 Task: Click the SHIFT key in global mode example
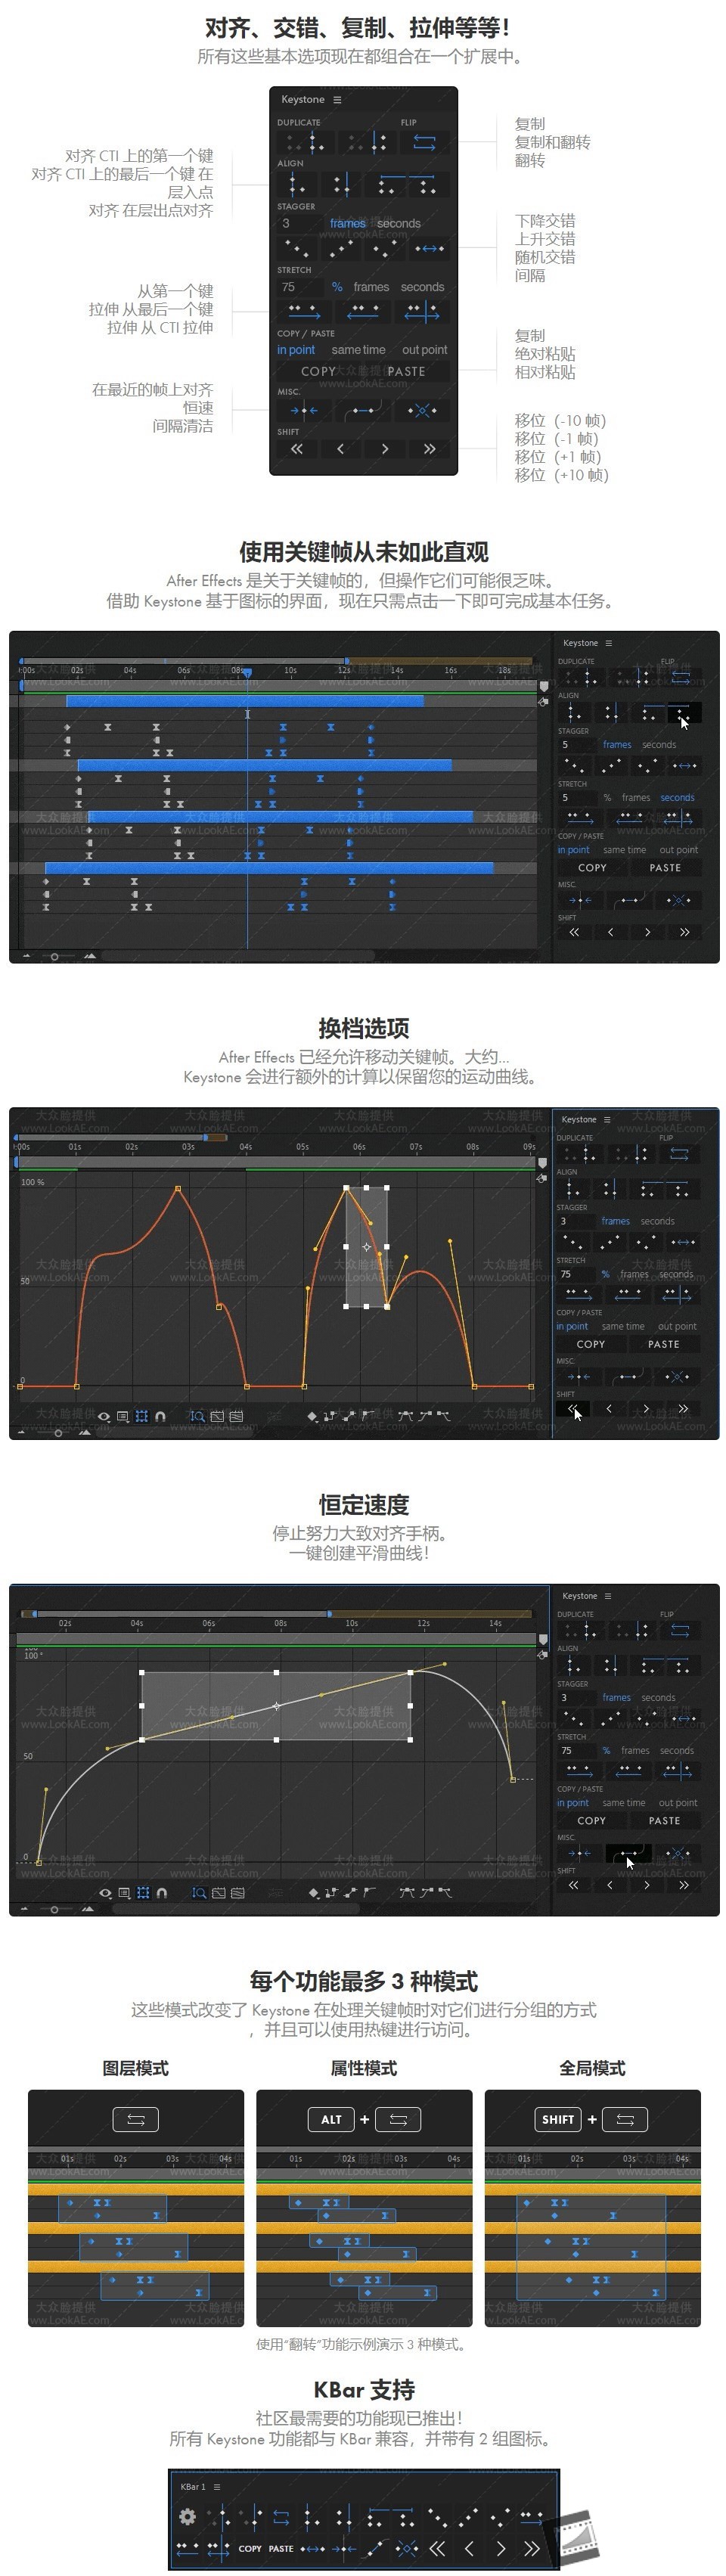558,2119
